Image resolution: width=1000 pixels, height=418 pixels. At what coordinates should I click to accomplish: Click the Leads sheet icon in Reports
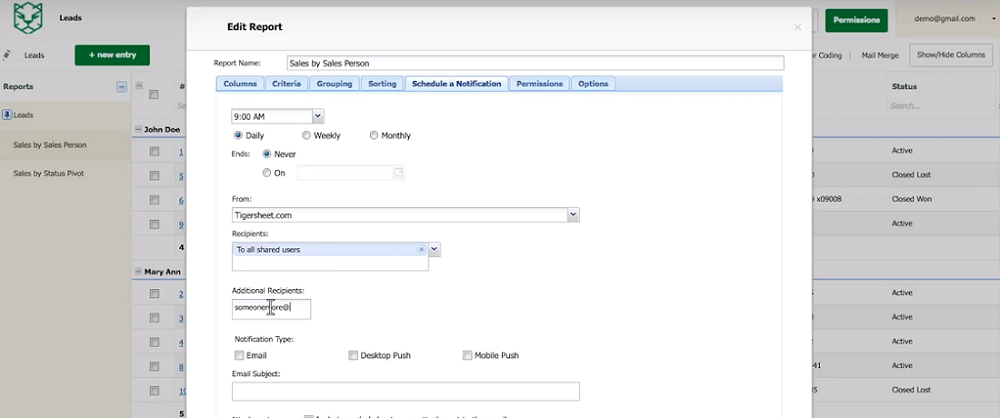tap(8, 115)
